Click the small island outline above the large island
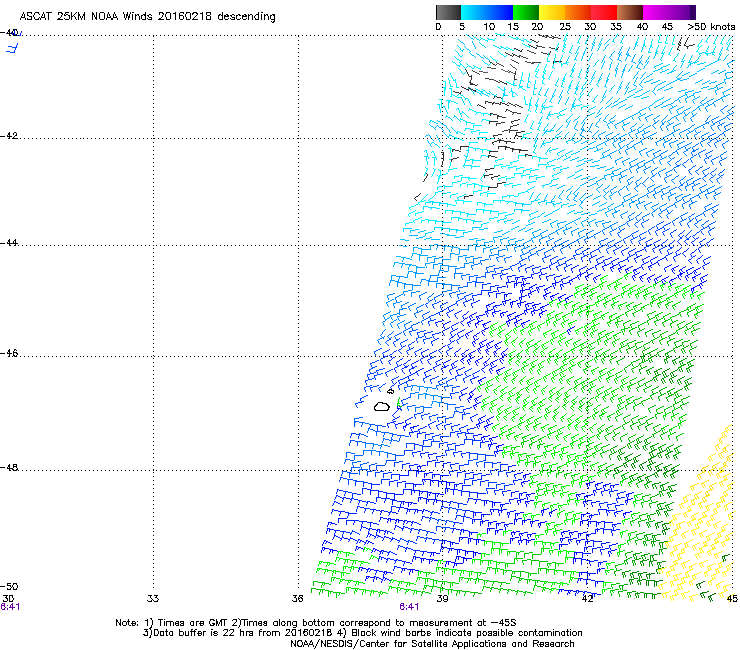Screen dimensions: 740x650 [390, 391]
